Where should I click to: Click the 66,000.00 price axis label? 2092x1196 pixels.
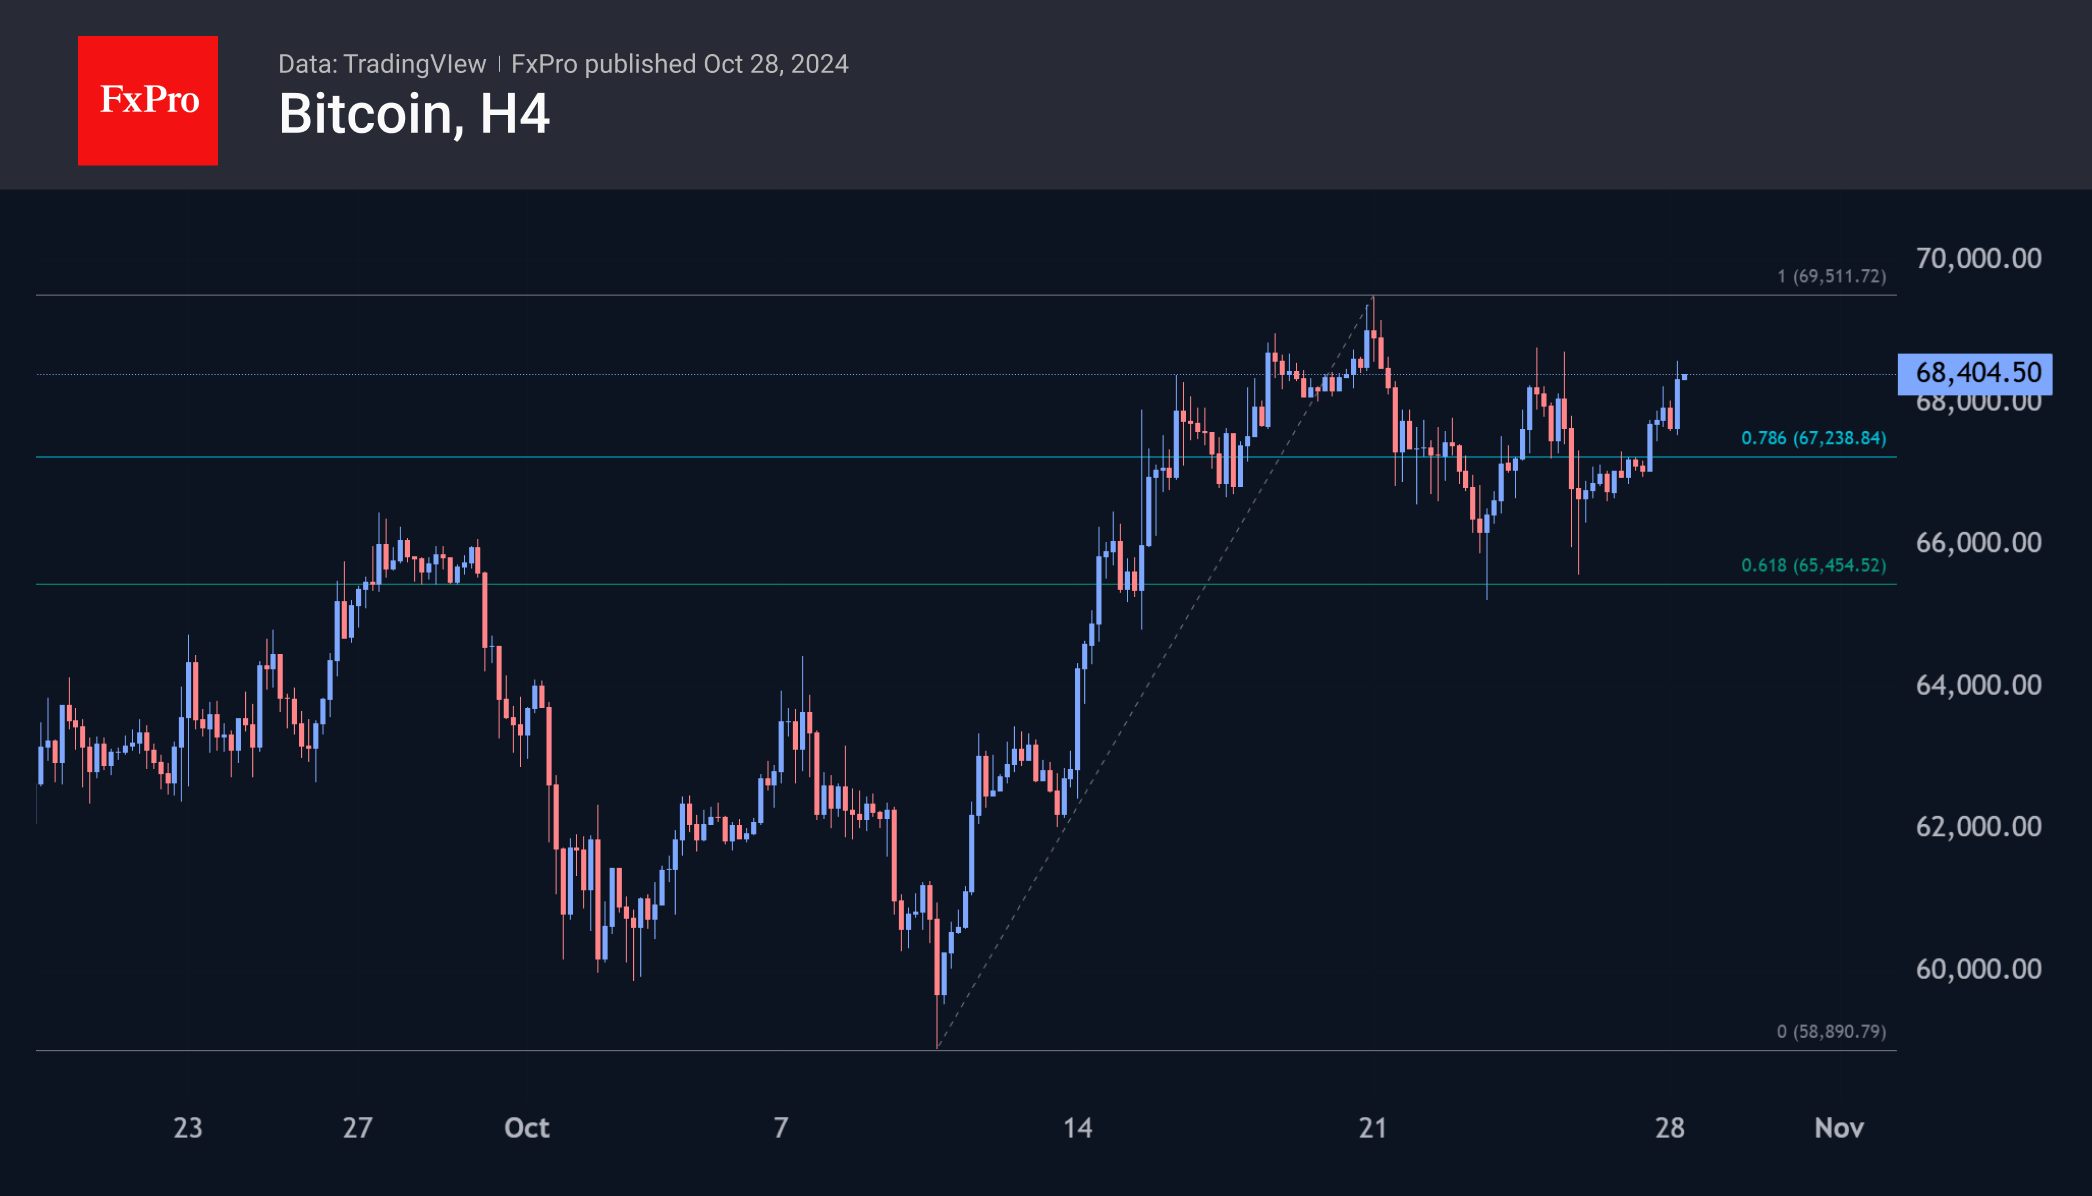1978,542
